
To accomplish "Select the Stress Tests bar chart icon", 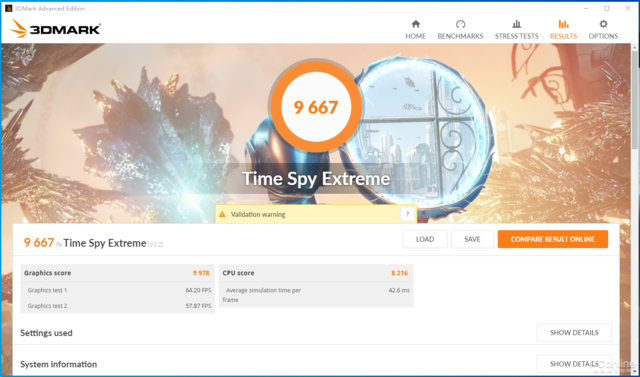I will point(516,24).
